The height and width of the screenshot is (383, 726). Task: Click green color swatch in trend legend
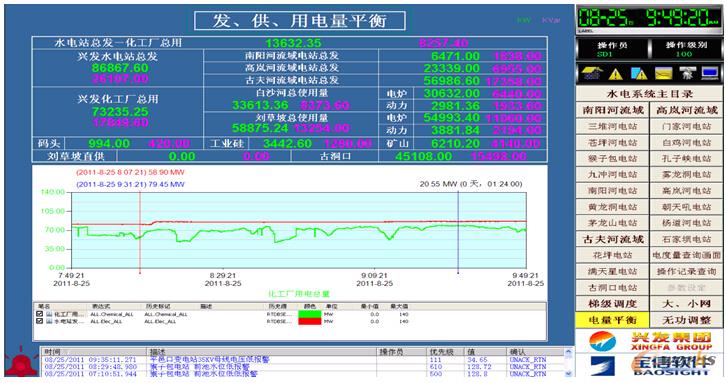310,314
